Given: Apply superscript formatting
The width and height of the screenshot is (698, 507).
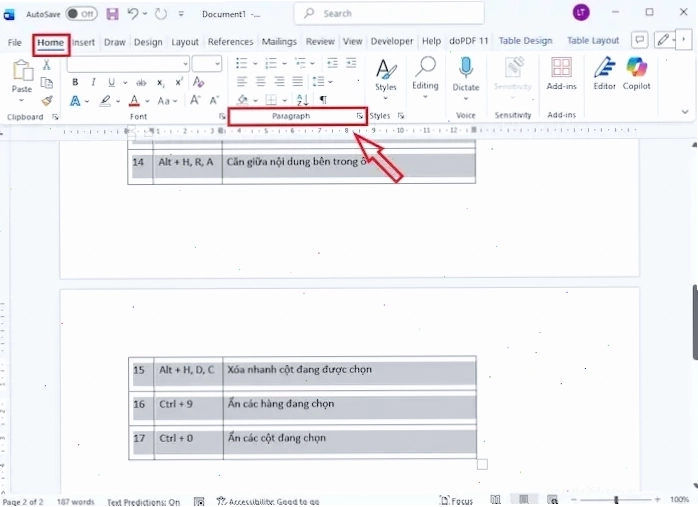Looking at the screenshot, I should pos(179,82).
